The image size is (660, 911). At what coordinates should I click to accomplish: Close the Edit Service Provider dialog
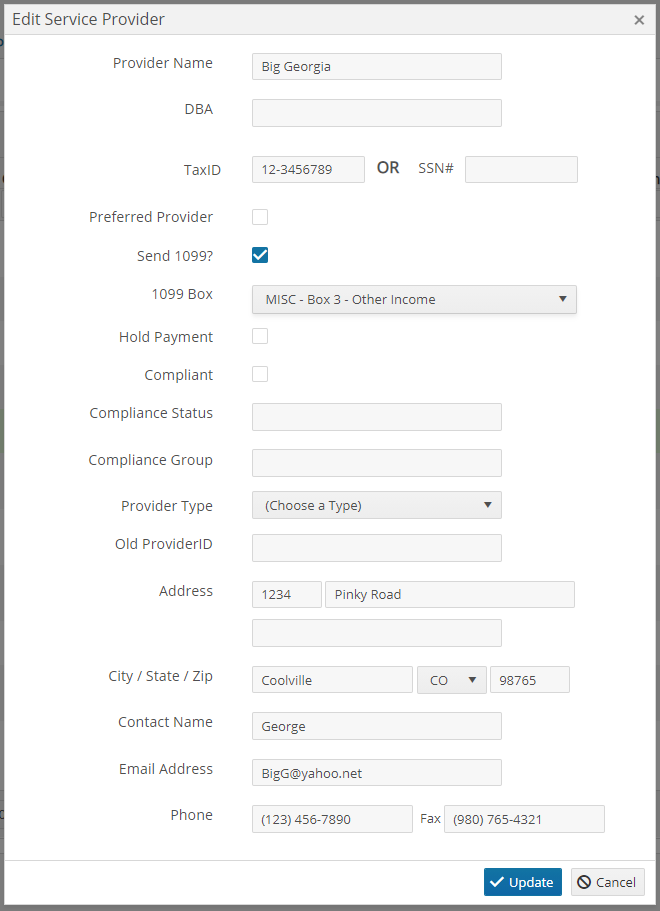click(639, 20)
